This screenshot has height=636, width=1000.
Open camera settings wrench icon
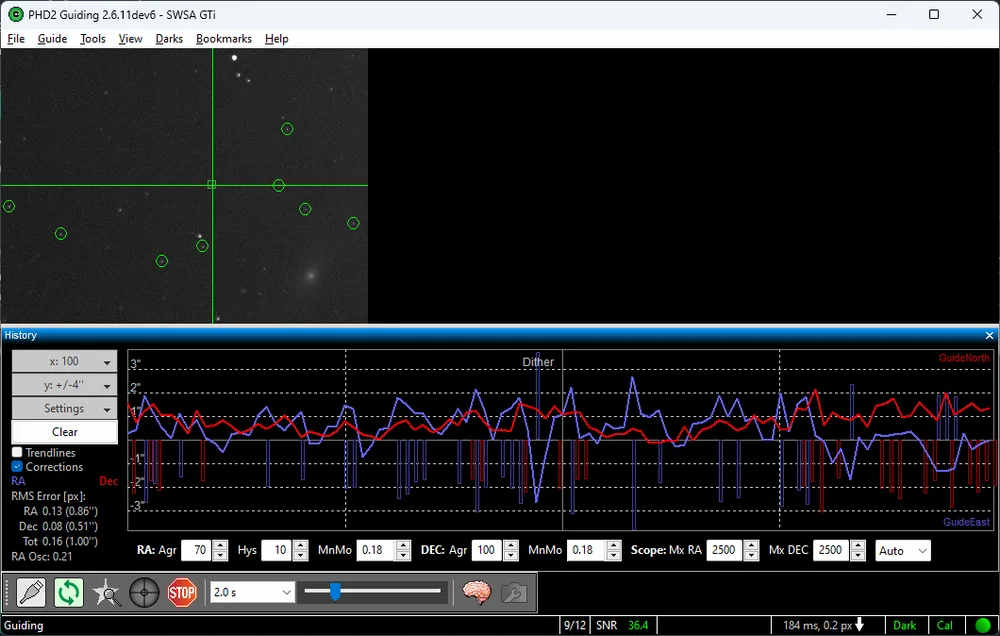[x=514, y=593]
